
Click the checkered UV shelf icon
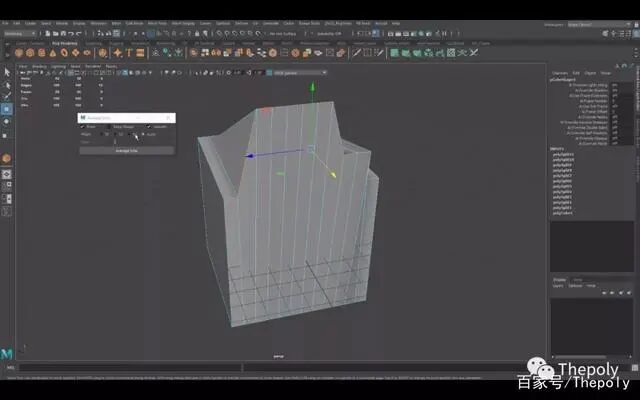pos(451,53)
